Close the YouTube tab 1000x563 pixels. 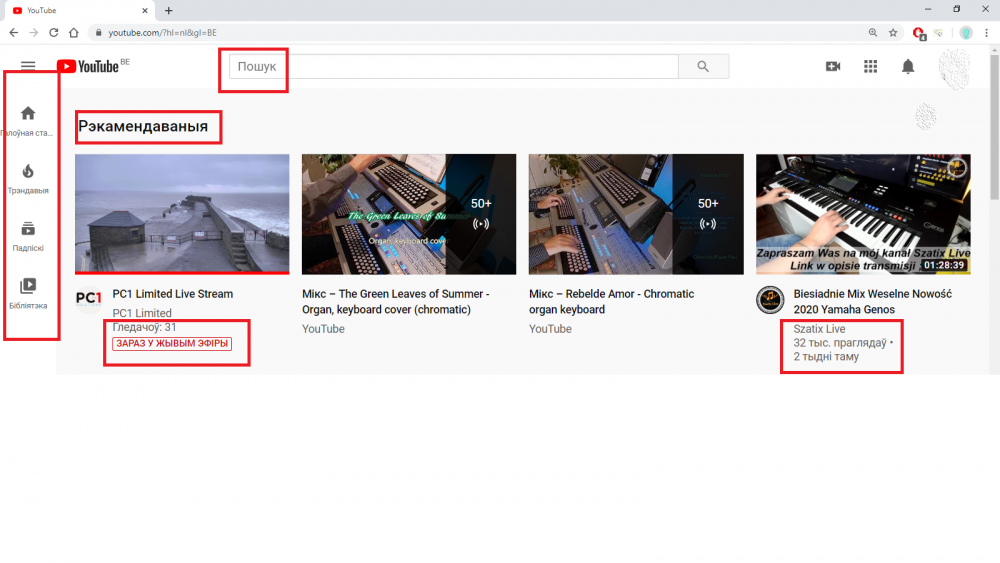(x=145, y=10)
